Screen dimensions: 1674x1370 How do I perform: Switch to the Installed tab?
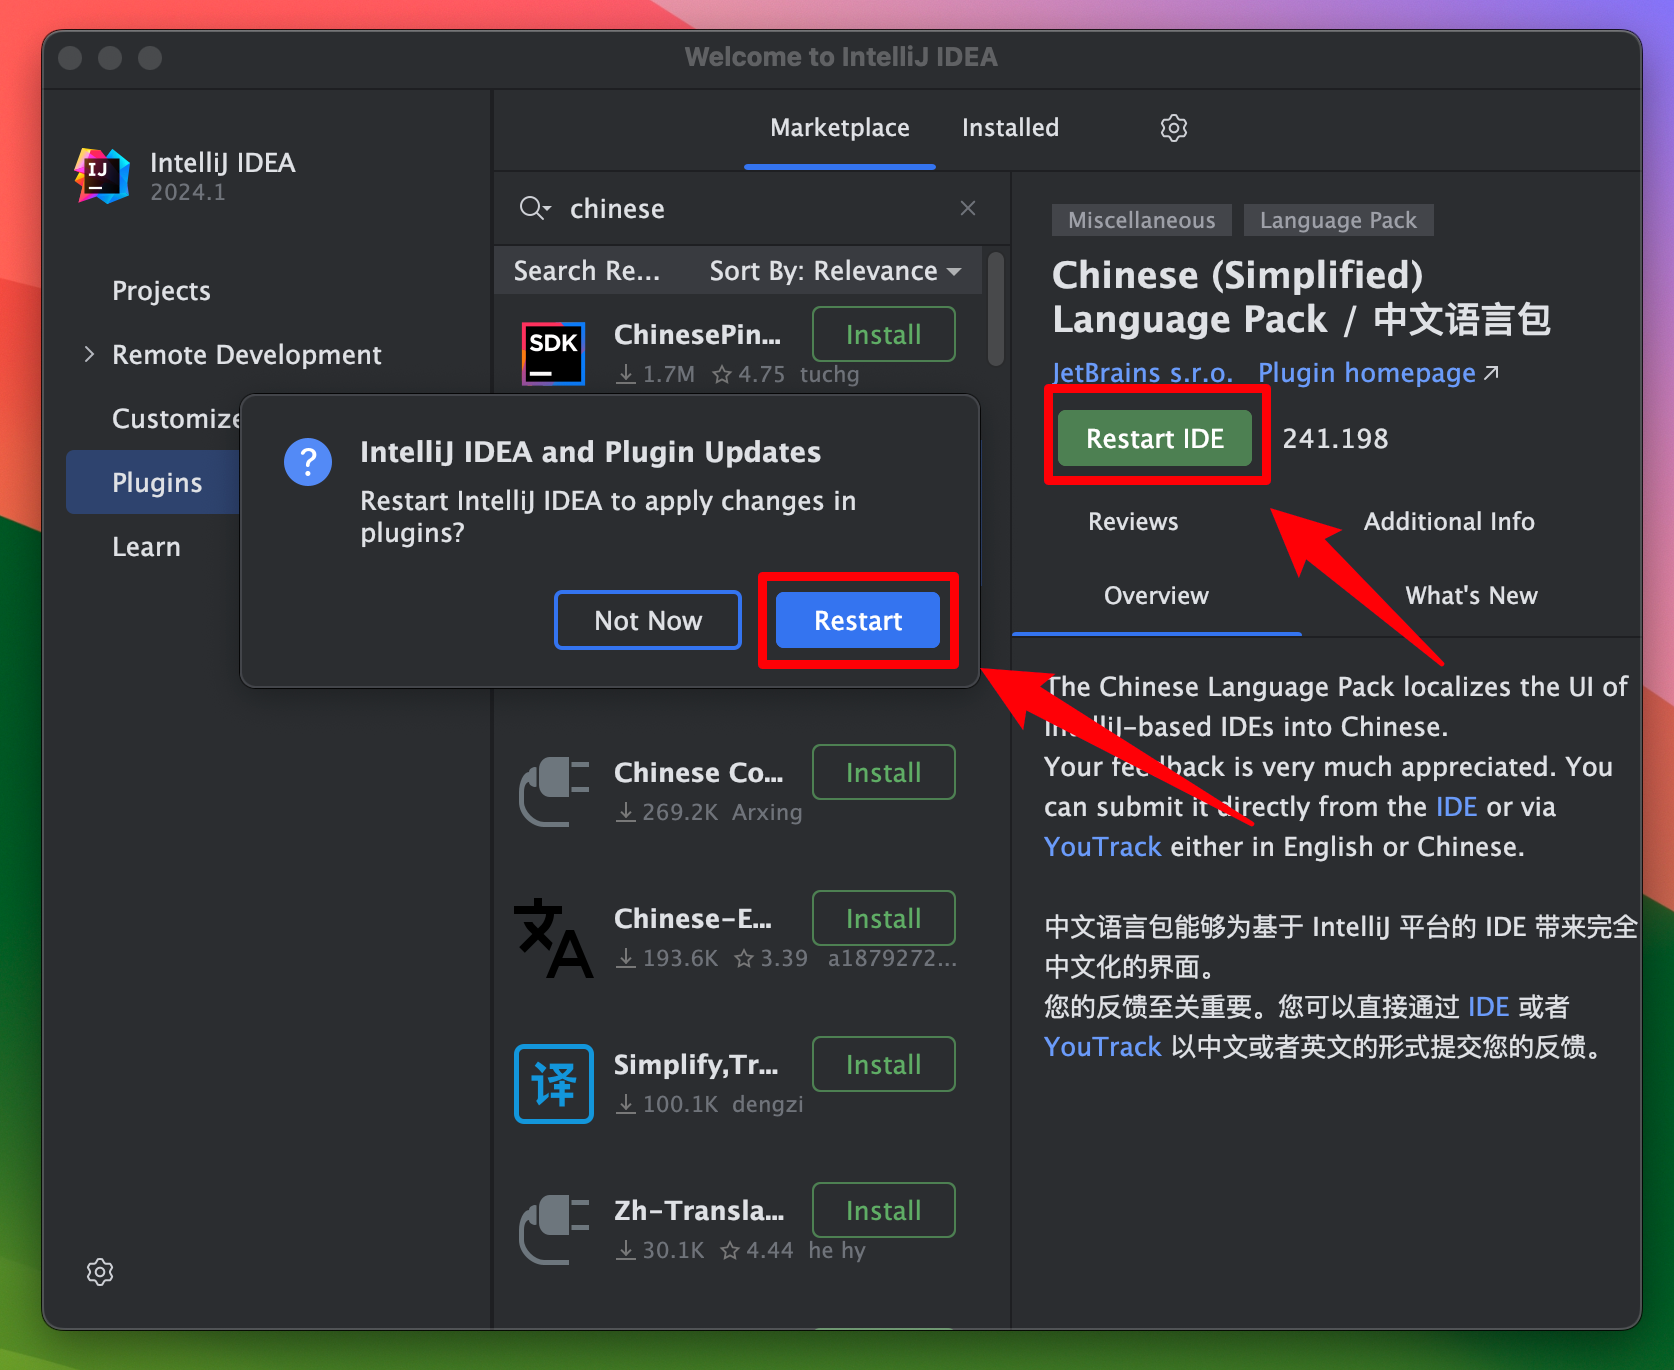point(1010,128)
